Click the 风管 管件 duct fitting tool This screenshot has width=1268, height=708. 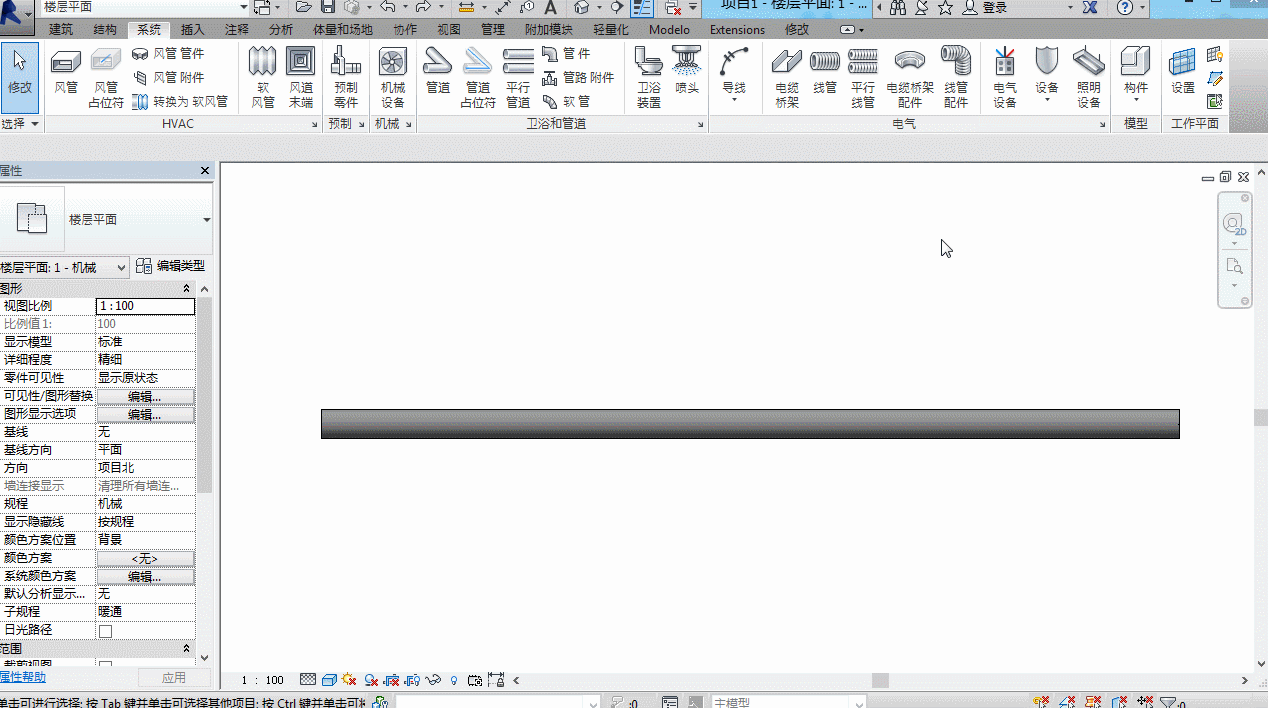pyautogui.click(x=168, y=53)
